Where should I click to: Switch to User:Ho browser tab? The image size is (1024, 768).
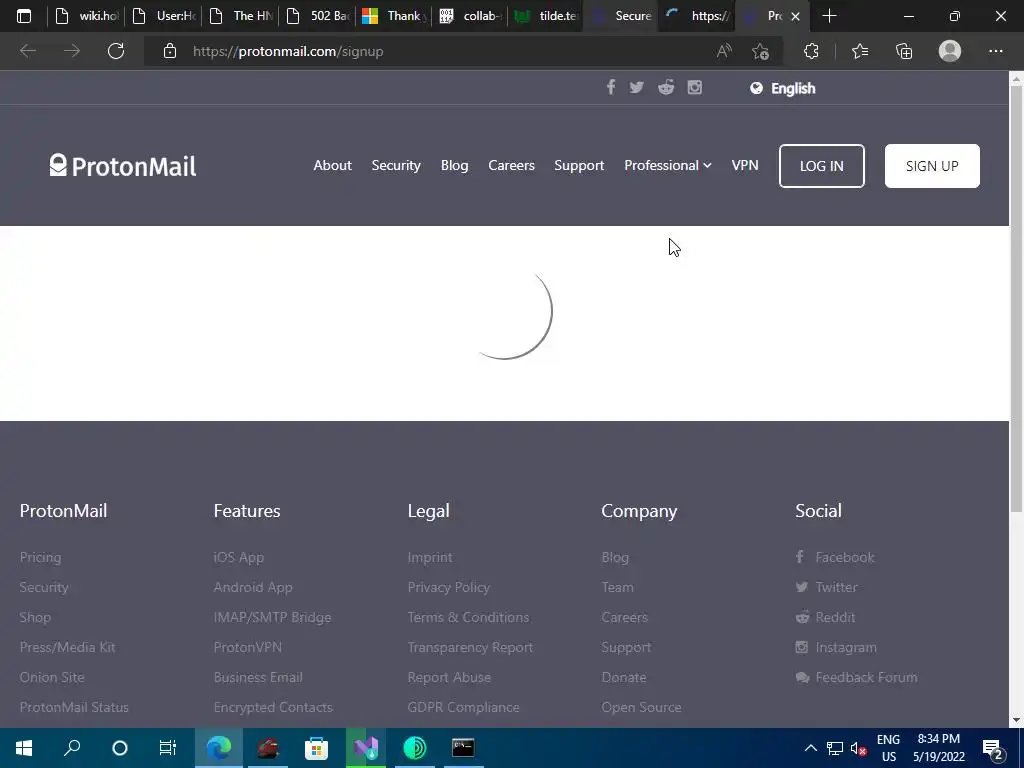click(x=163, y=16)
